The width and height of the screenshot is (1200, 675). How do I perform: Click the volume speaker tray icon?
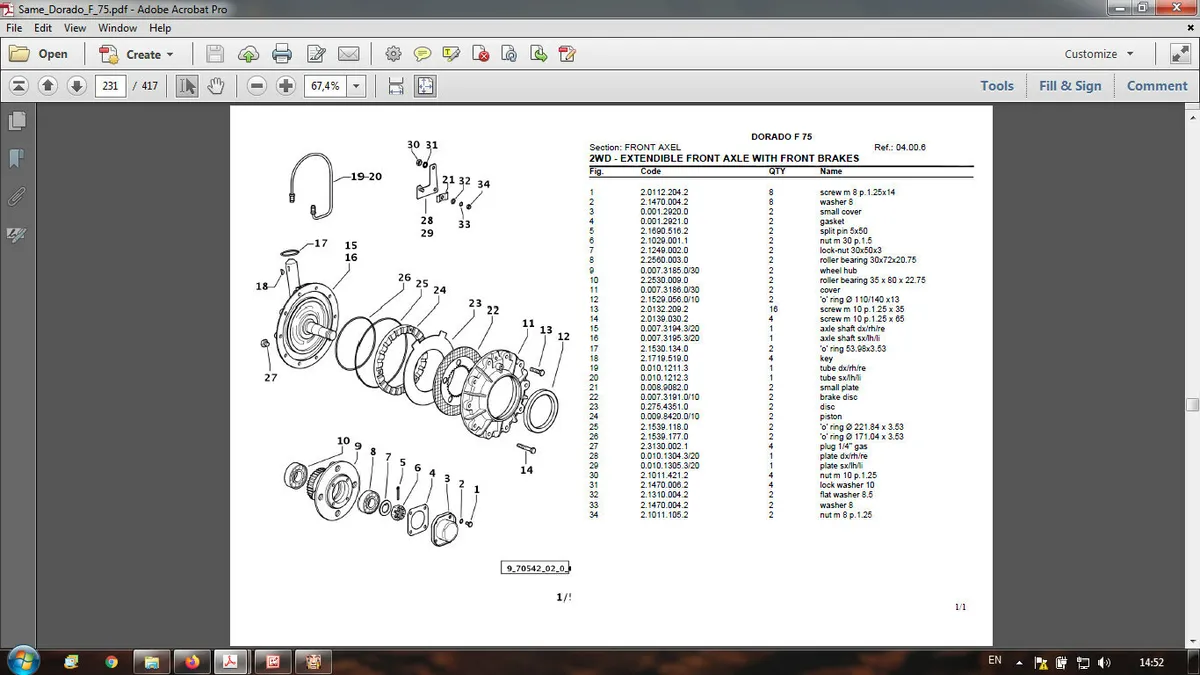point(1103,662)
